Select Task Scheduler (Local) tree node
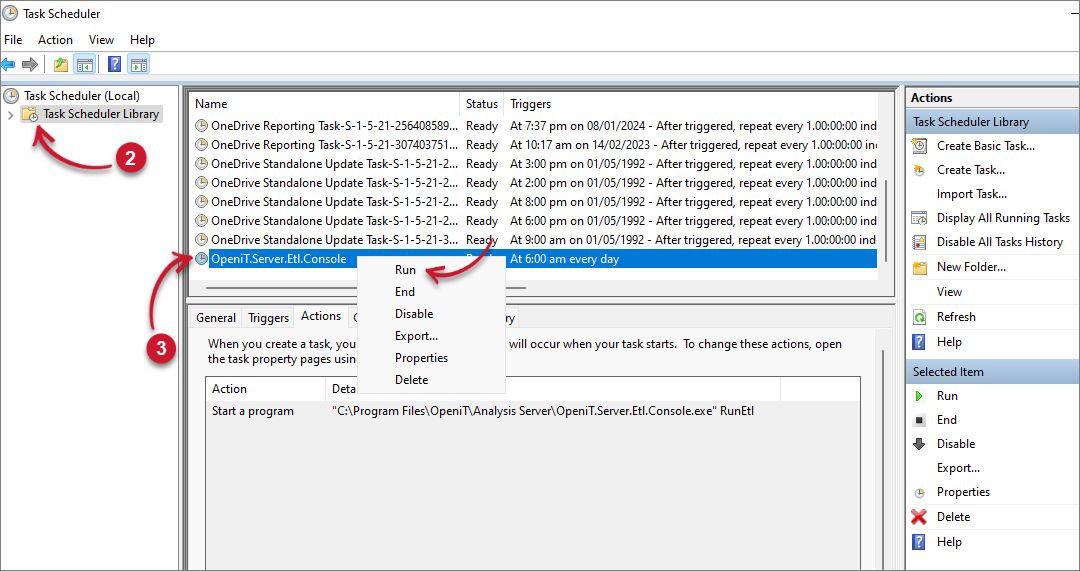 [x=82, y=96]
